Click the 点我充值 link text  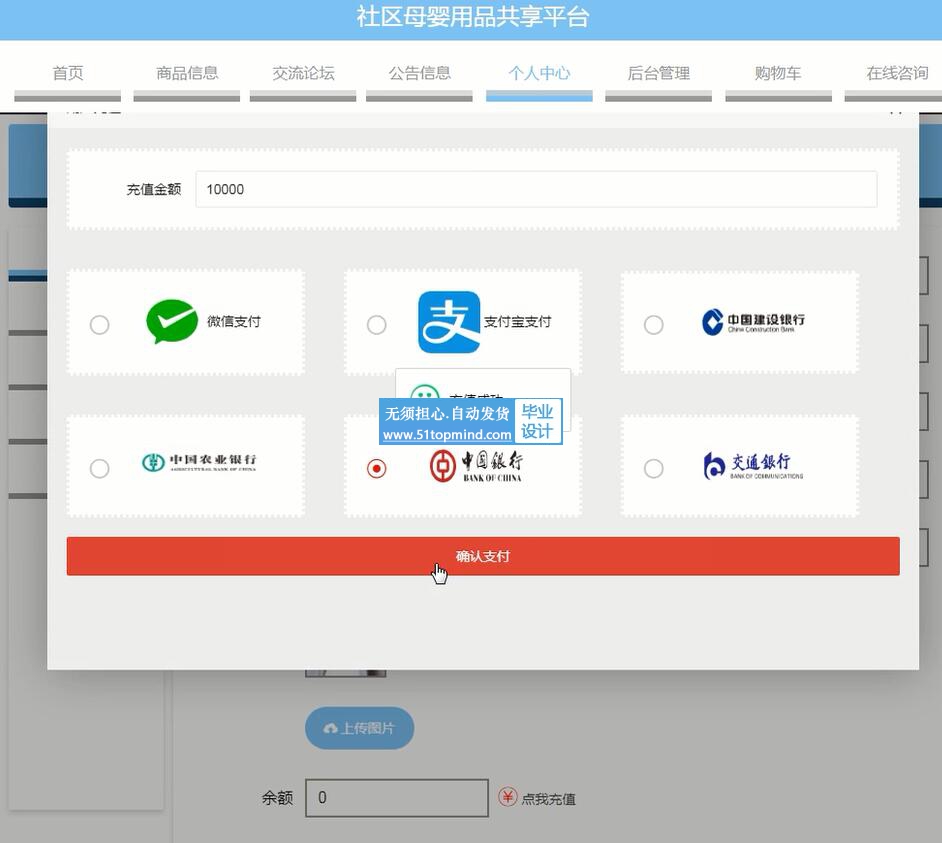pos(548,799)
